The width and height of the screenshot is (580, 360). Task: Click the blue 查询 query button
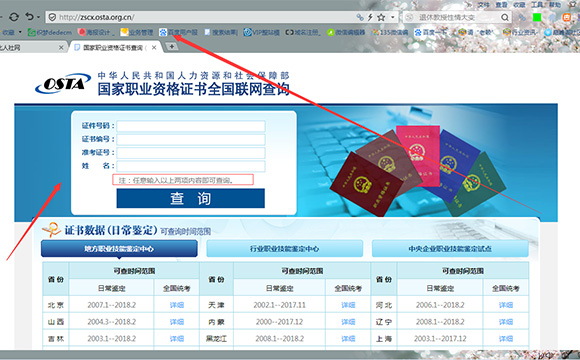(190, 198)
